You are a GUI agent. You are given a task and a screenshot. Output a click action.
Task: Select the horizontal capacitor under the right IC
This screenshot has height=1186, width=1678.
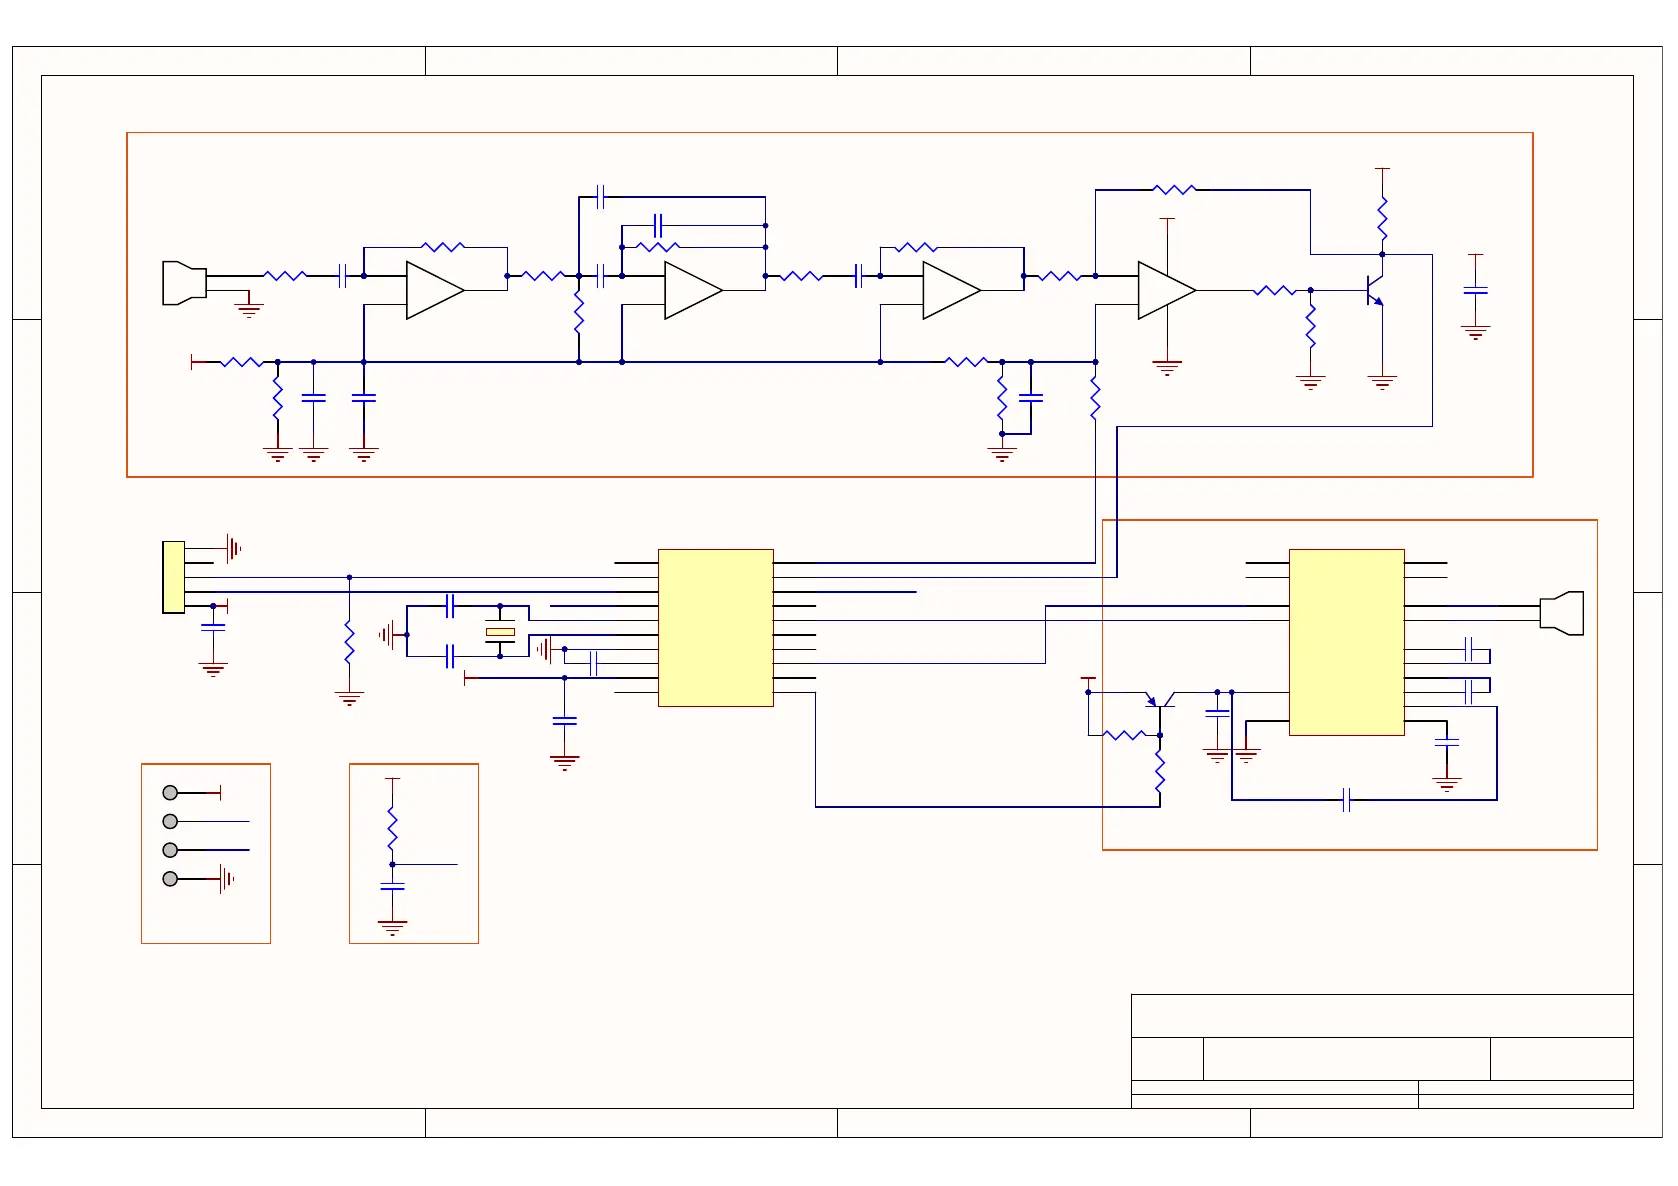pyautogui.click(x=1347, y=800)
